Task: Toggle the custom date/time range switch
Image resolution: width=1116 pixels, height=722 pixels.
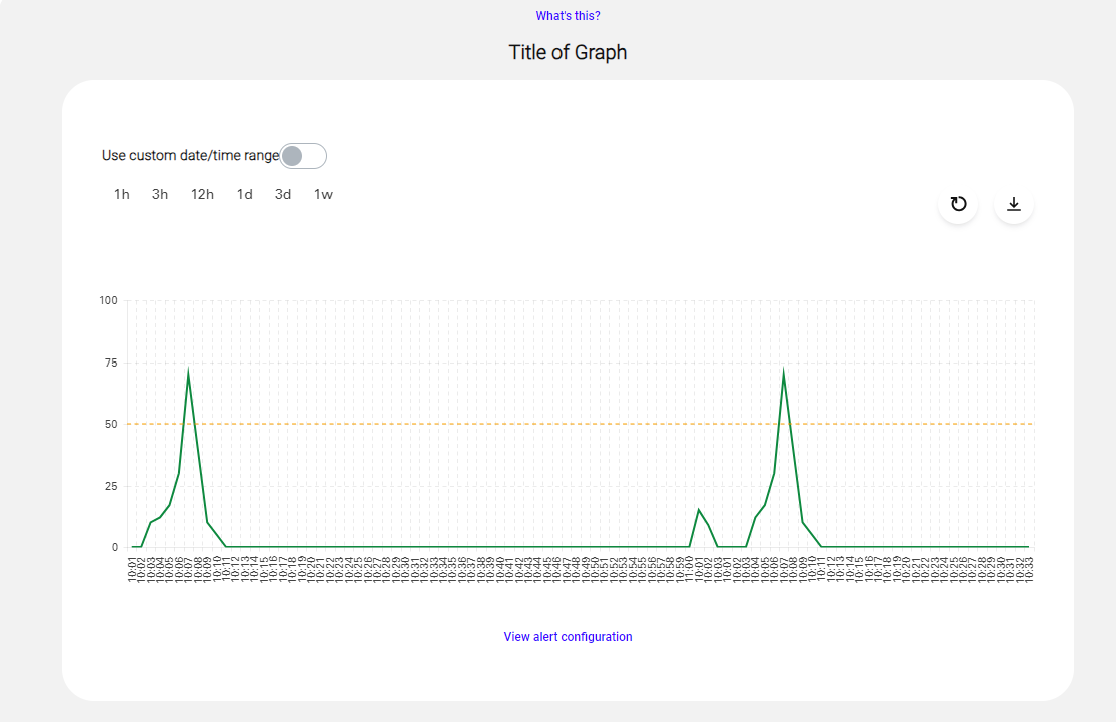Action: (303, 156)
